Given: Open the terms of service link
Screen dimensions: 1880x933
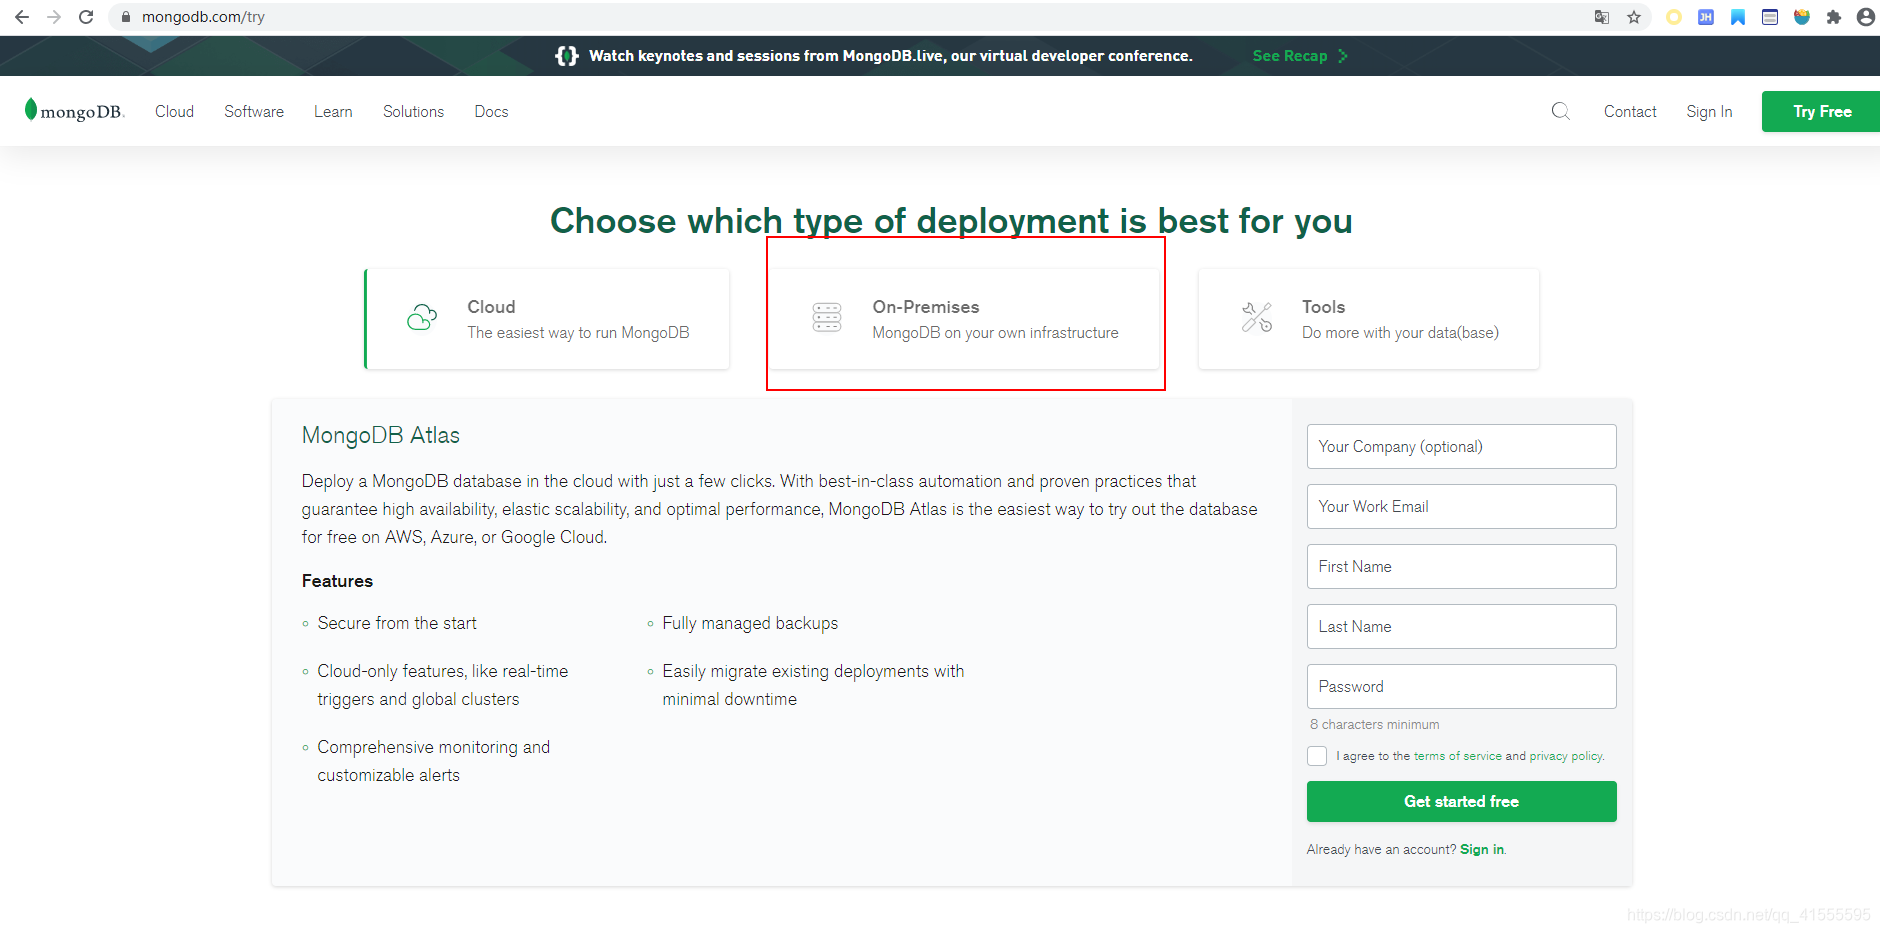Looking at the screenshot, I should [x=1457, y=756].
